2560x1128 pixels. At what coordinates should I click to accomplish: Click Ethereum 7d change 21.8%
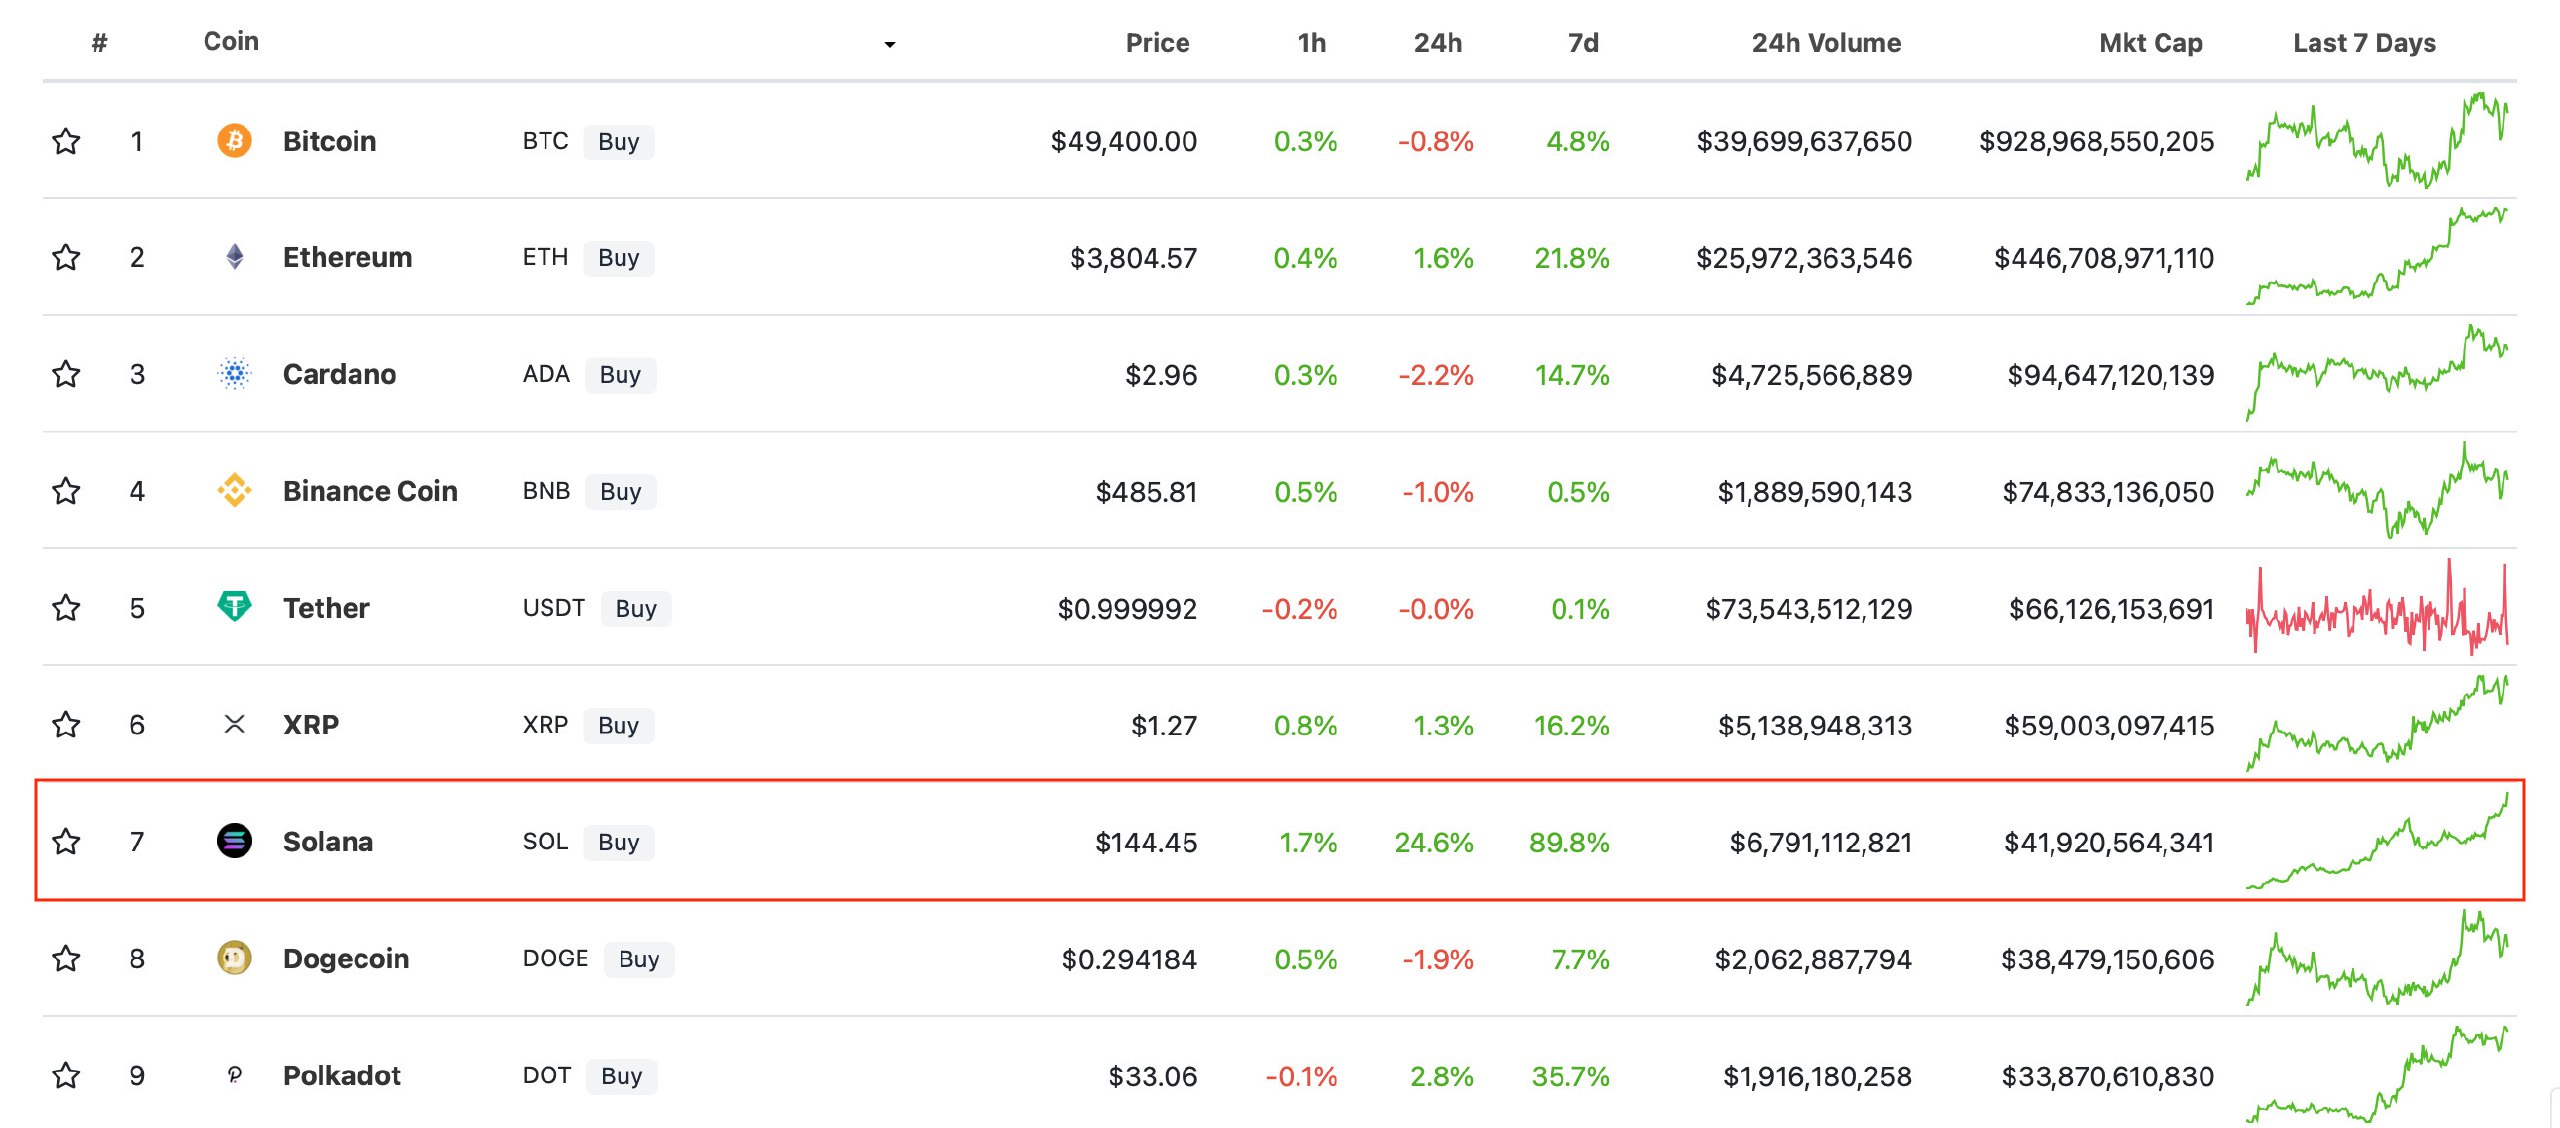pyautogui.click(x=1572, y=258)
